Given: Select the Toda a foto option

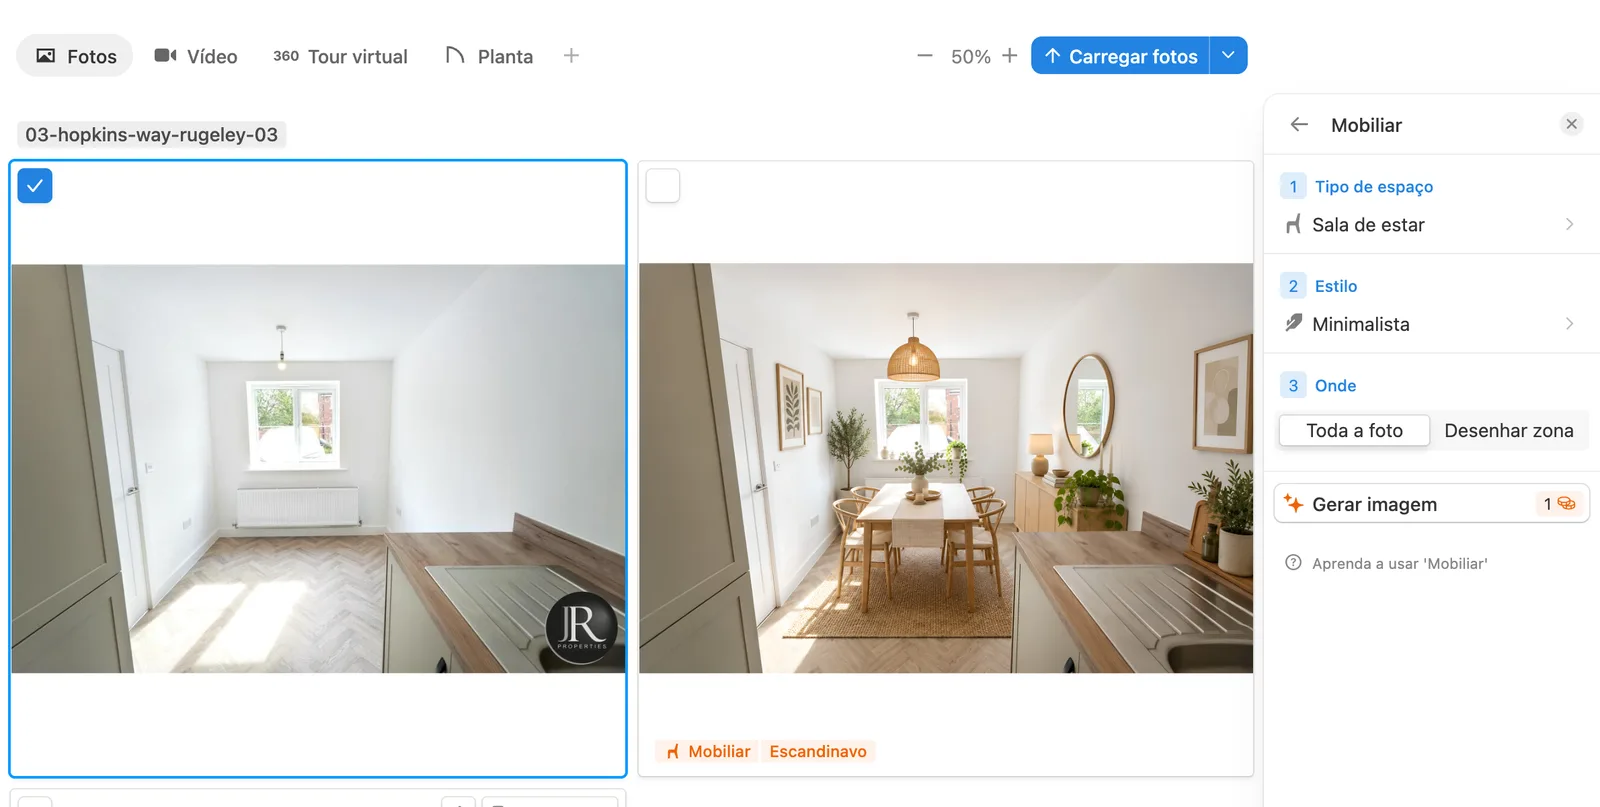Looking at the screenshot, I should click(1354, 431).
